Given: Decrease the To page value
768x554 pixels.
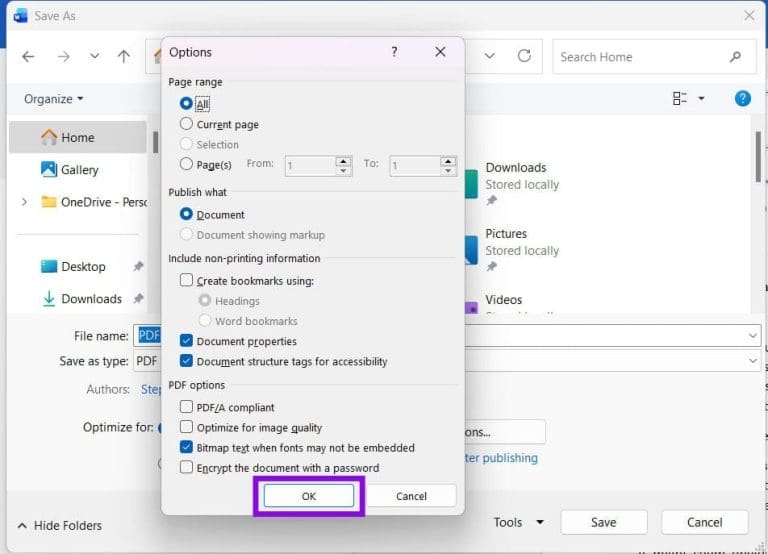Looking at the screenshot, I should [448, 171].
